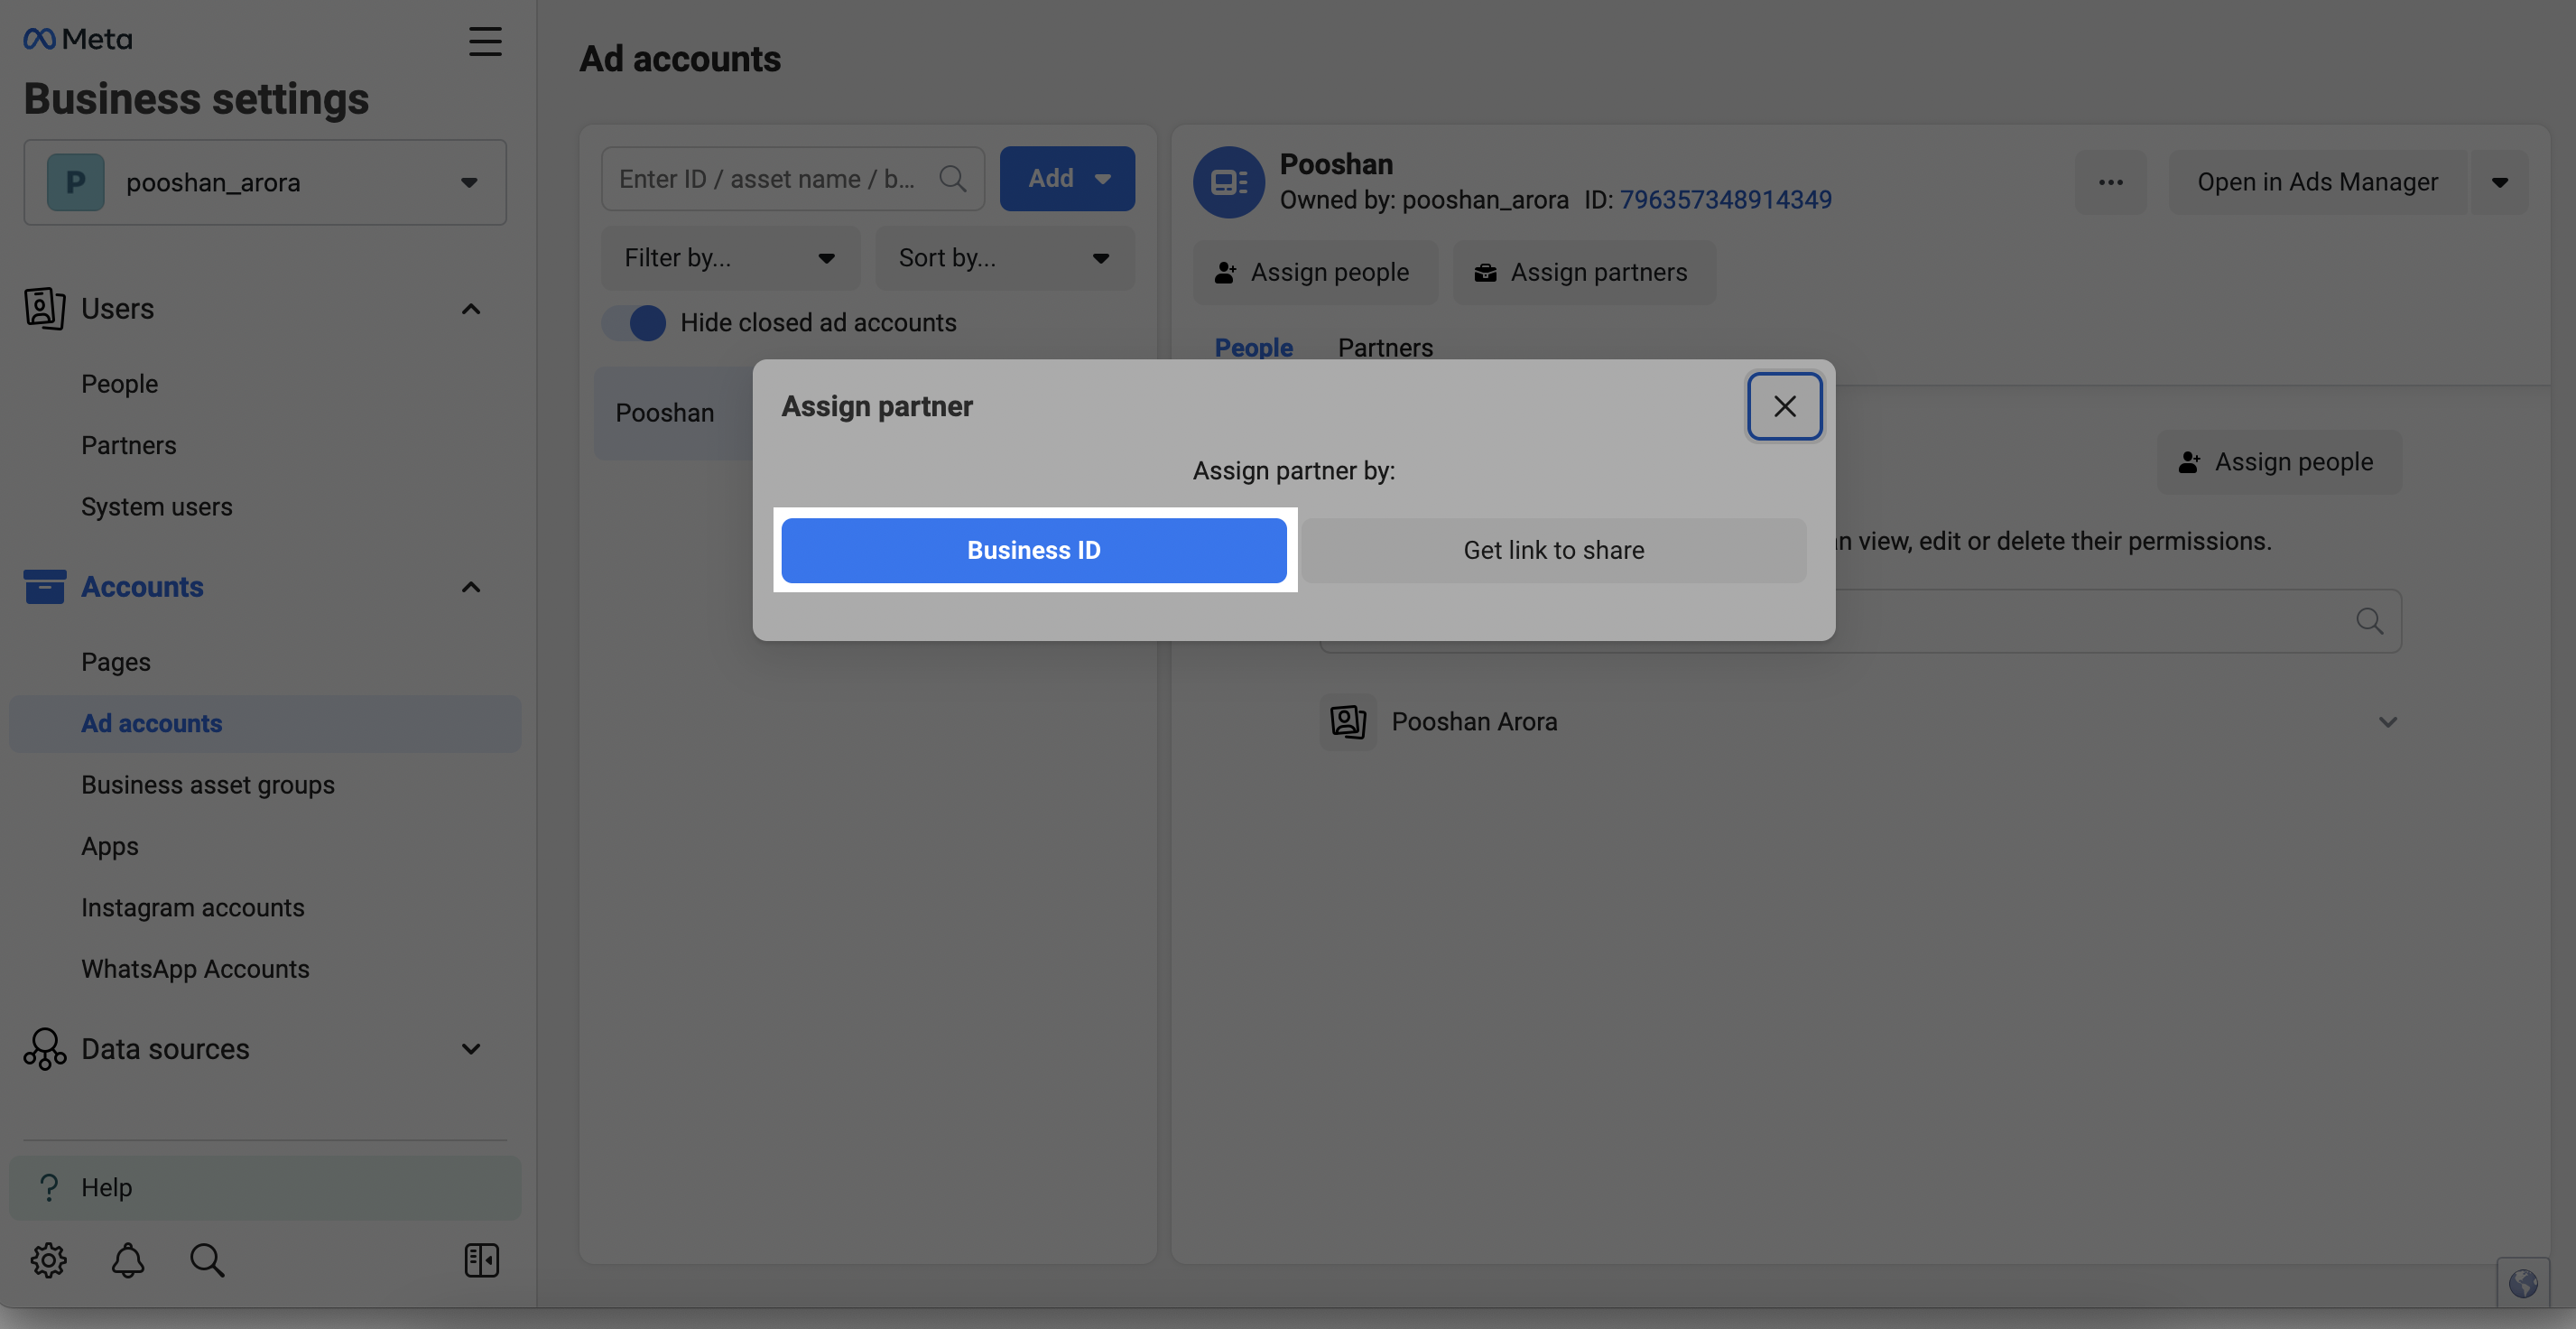The height and width of the screenshot is (1329, 2576).
Task: Open the settings gear icon
Action: [x=48, y=1260]
